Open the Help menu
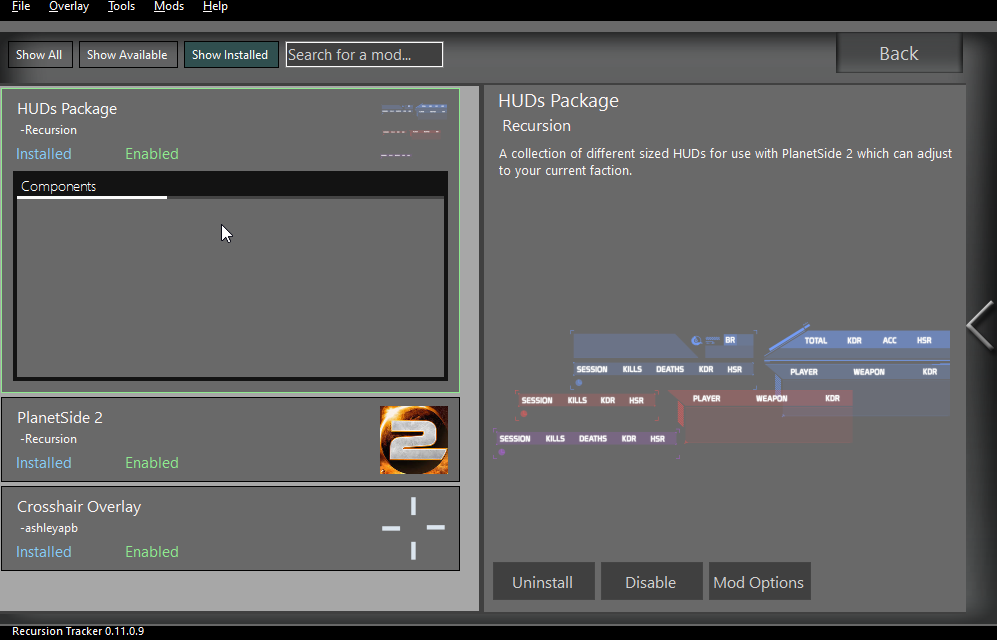The image size is (997, 640). point(215,7)
